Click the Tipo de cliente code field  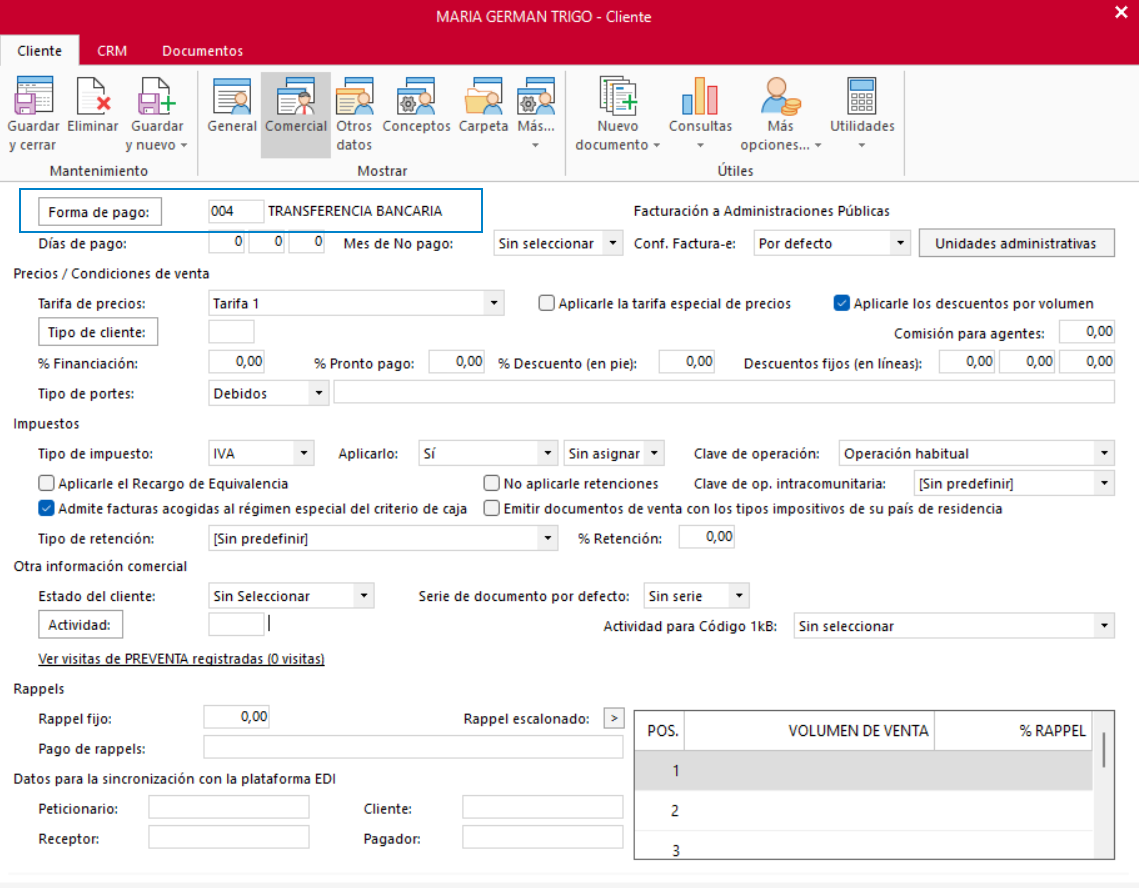coord(231,331)
